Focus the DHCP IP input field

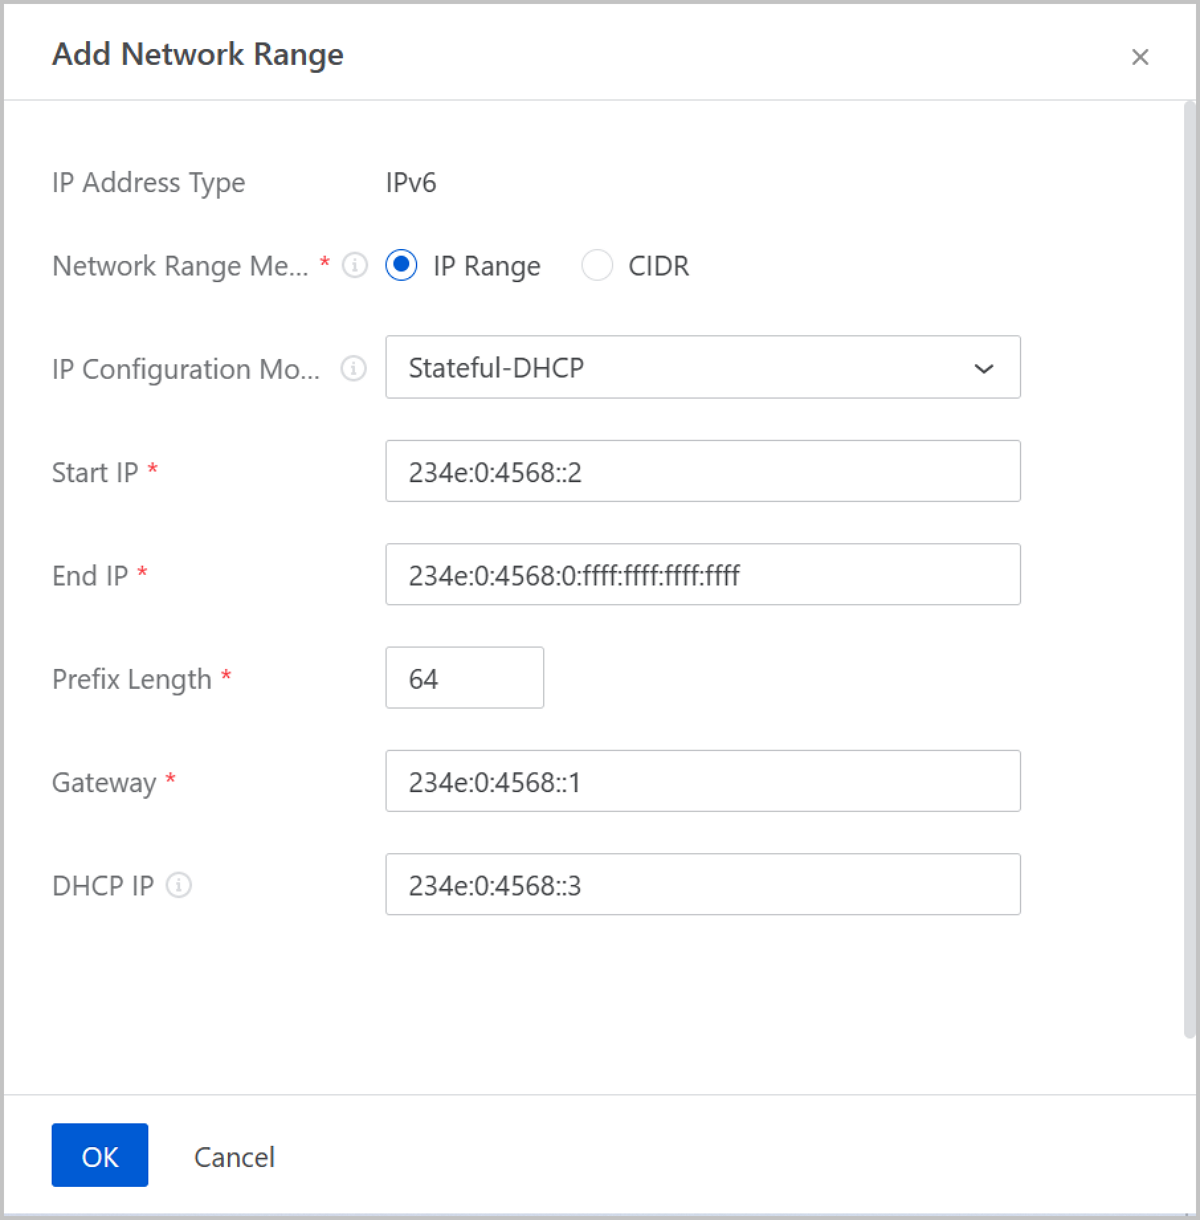(702, 885)
